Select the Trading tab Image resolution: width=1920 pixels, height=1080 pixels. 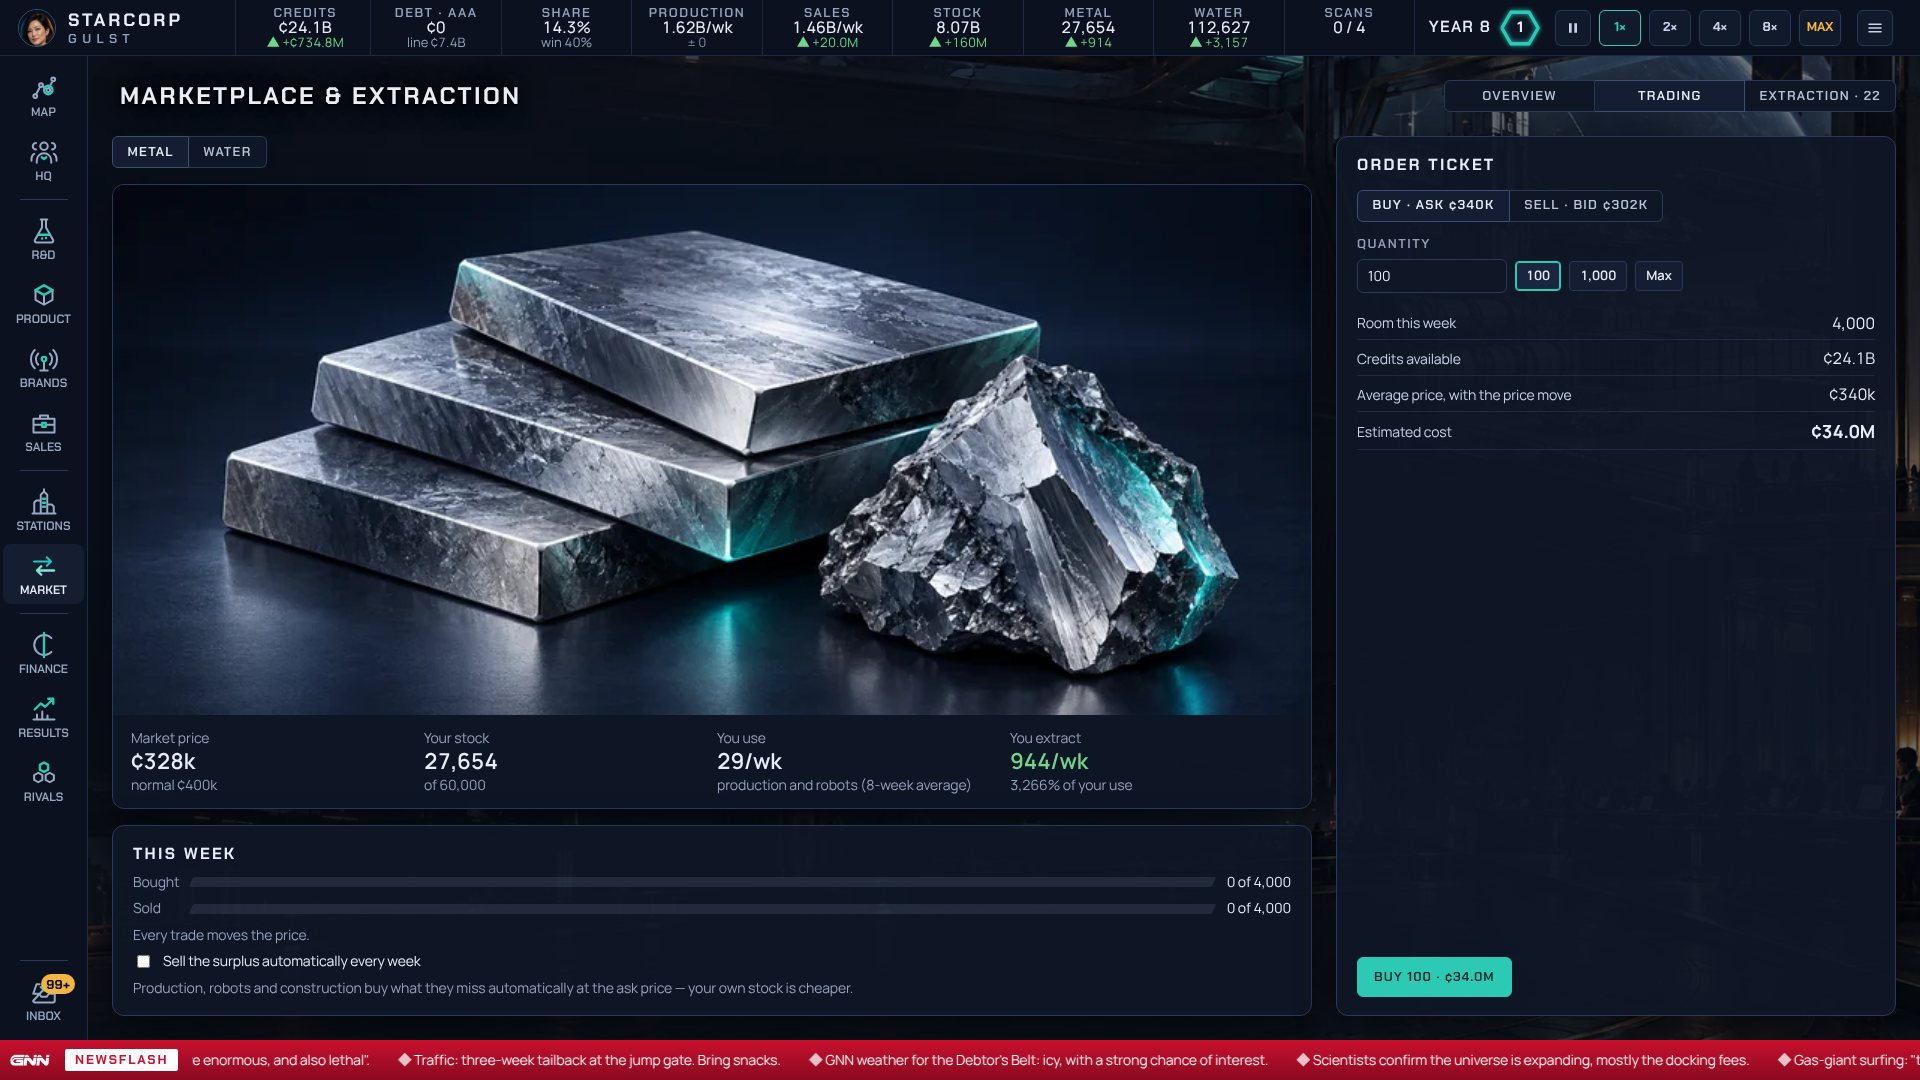(1669, 96)
